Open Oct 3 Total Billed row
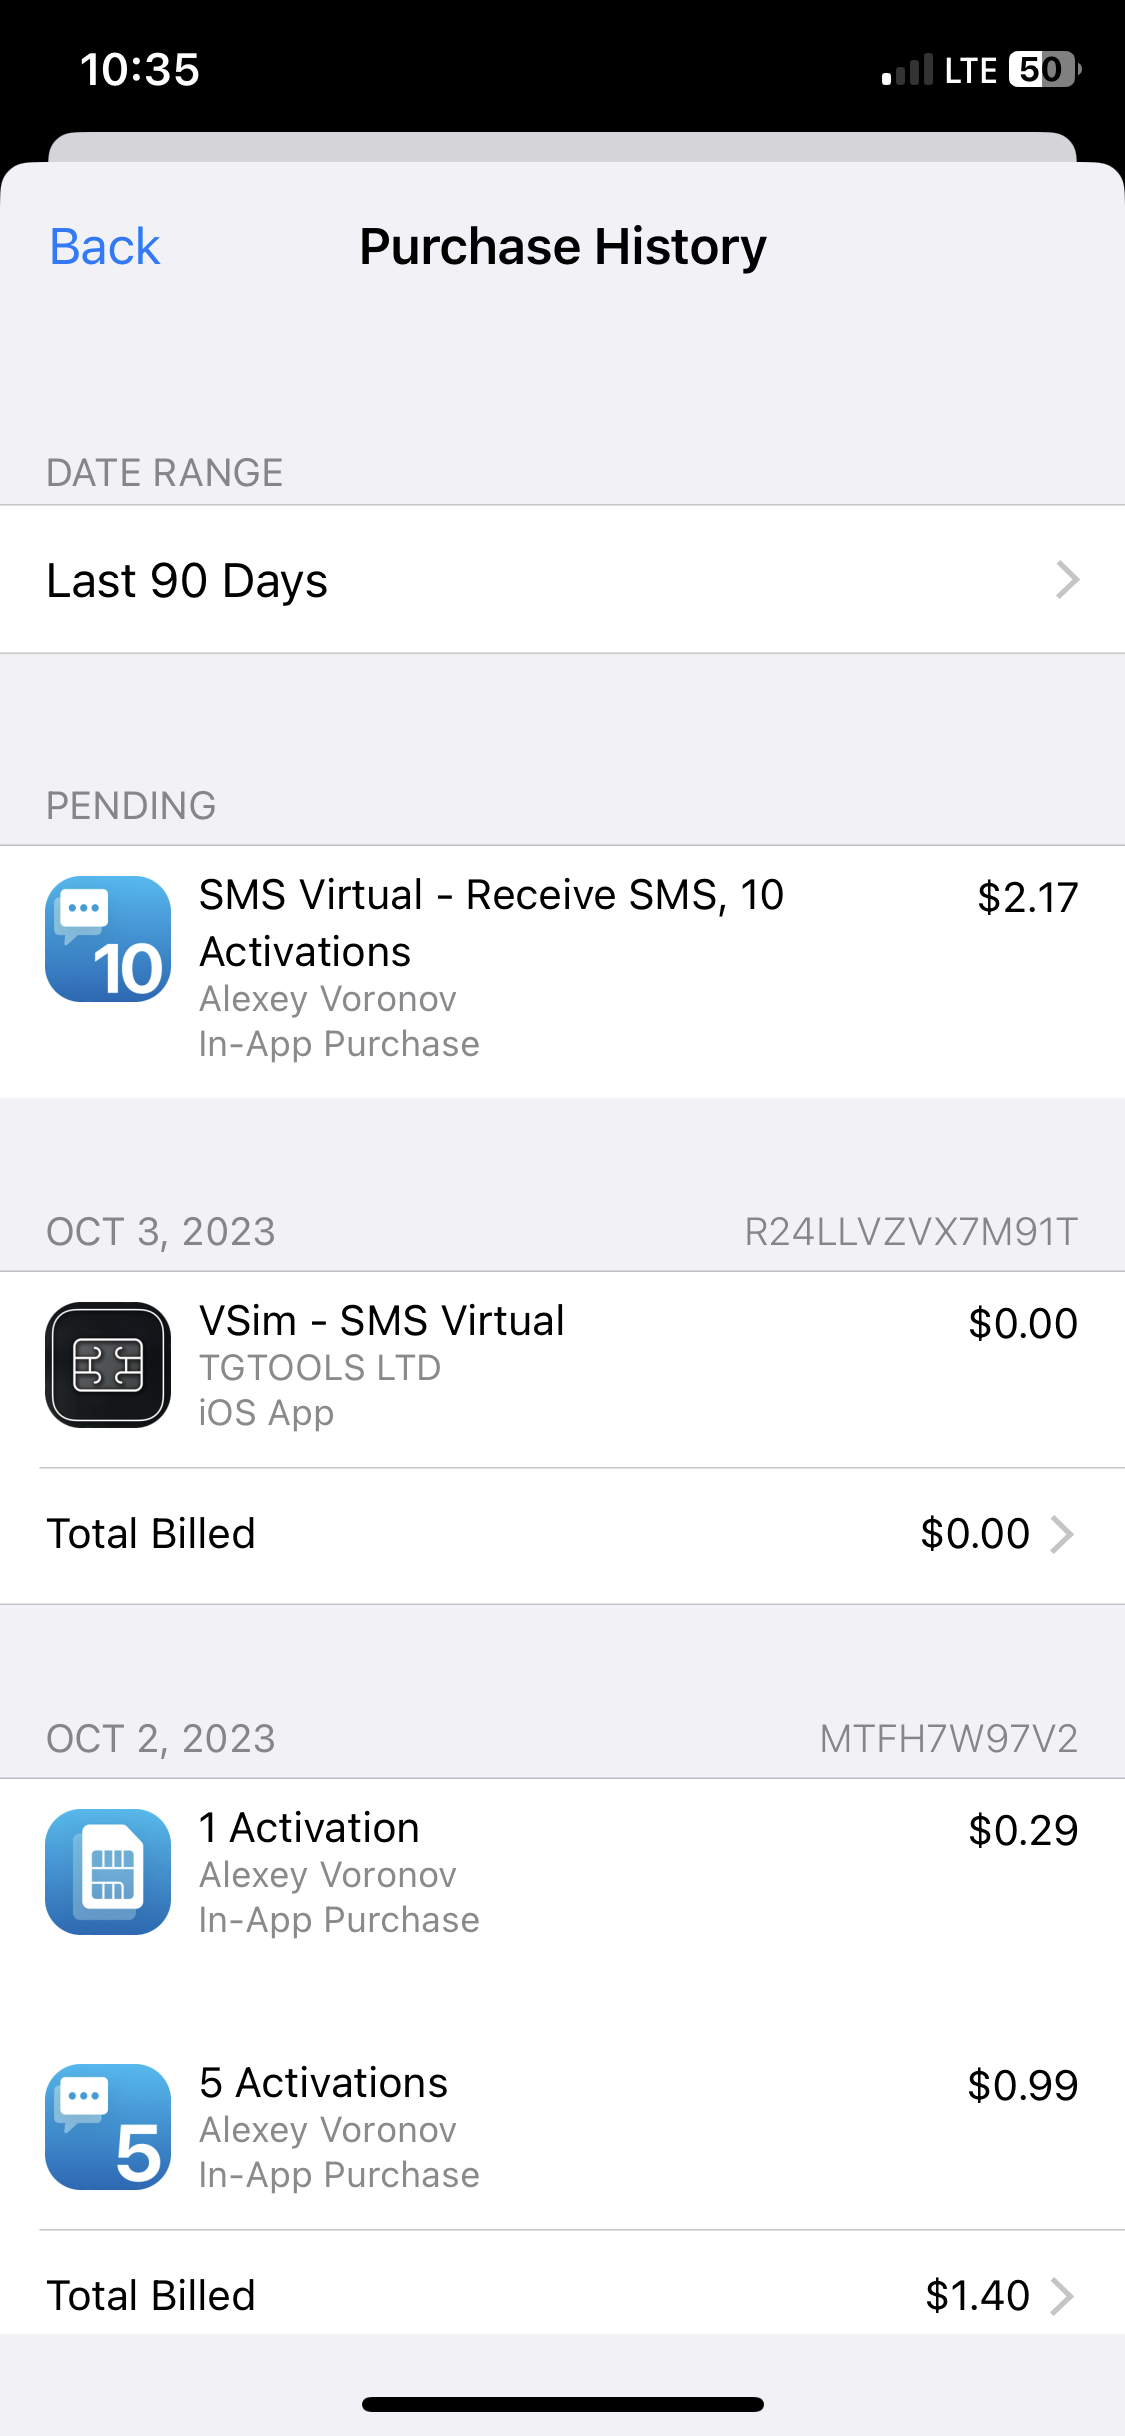Screen dimensions: 1125x2436 562,1535
